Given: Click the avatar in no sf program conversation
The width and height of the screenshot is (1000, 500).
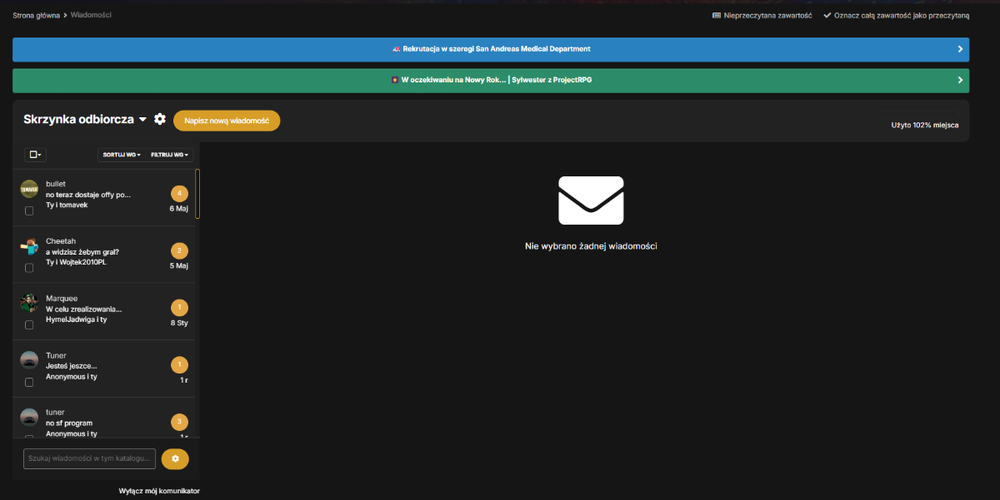Looking at the screenshot, I should coord(29,417).
